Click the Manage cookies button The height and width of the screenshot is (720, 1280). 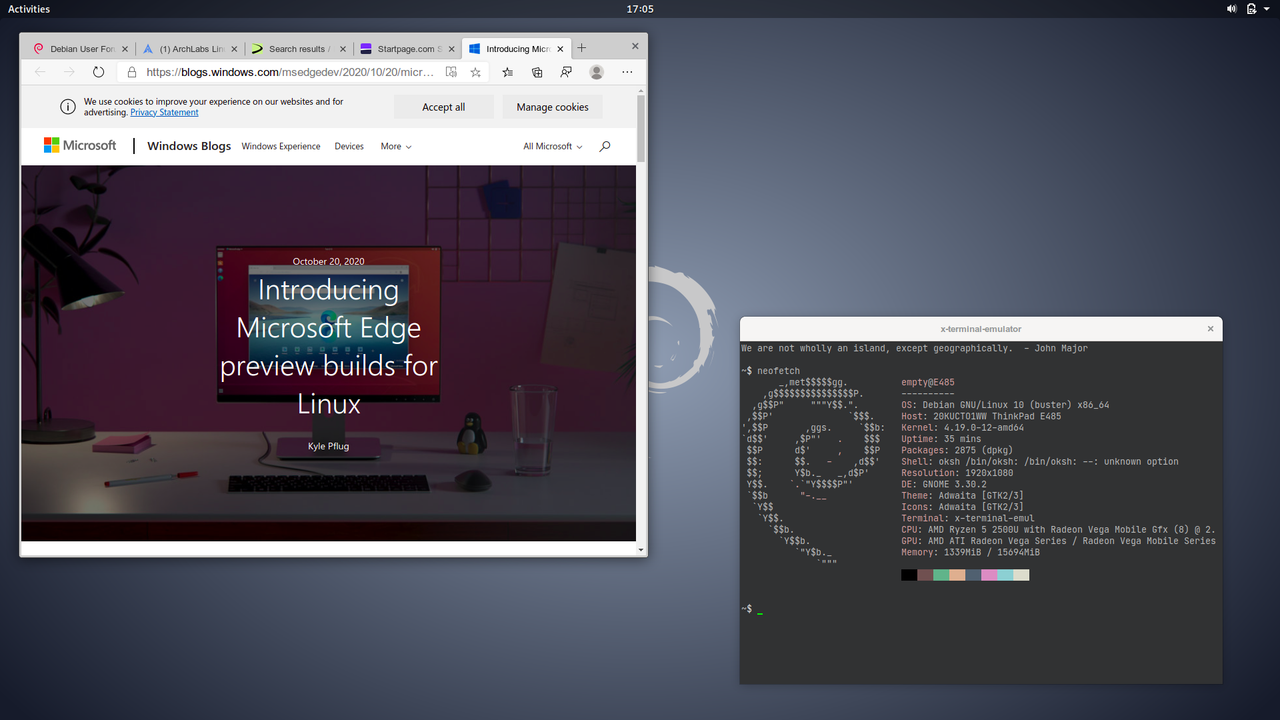(x=552, y=107)
